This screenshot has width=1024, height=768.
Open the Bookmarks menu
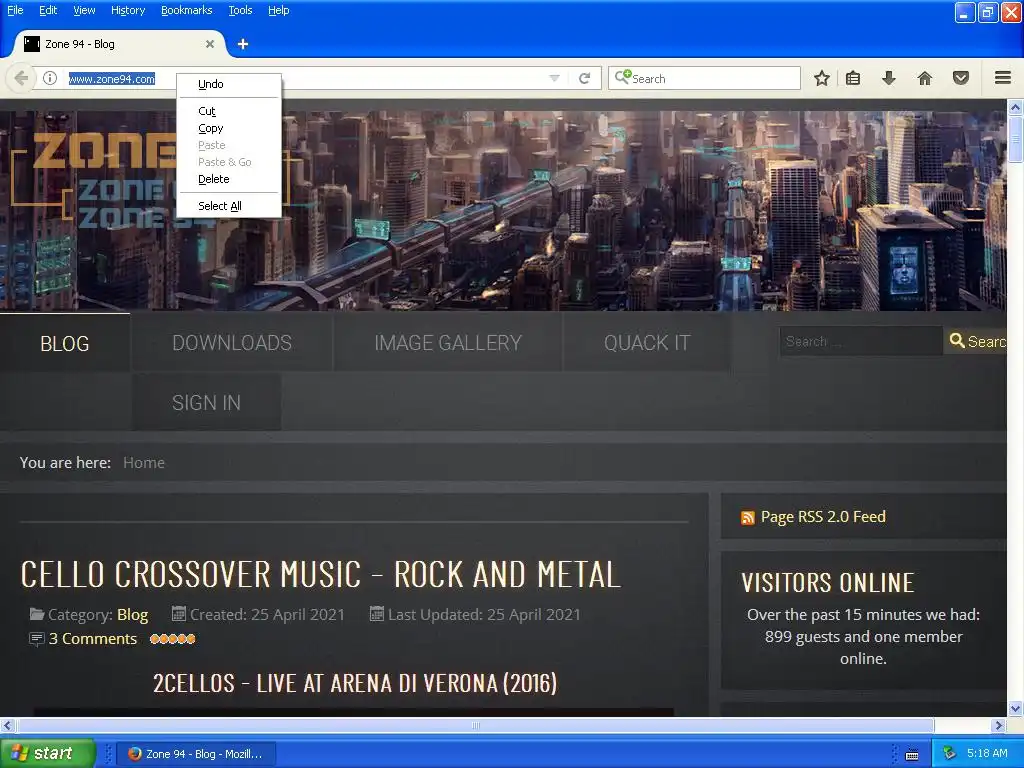[187, 10]
